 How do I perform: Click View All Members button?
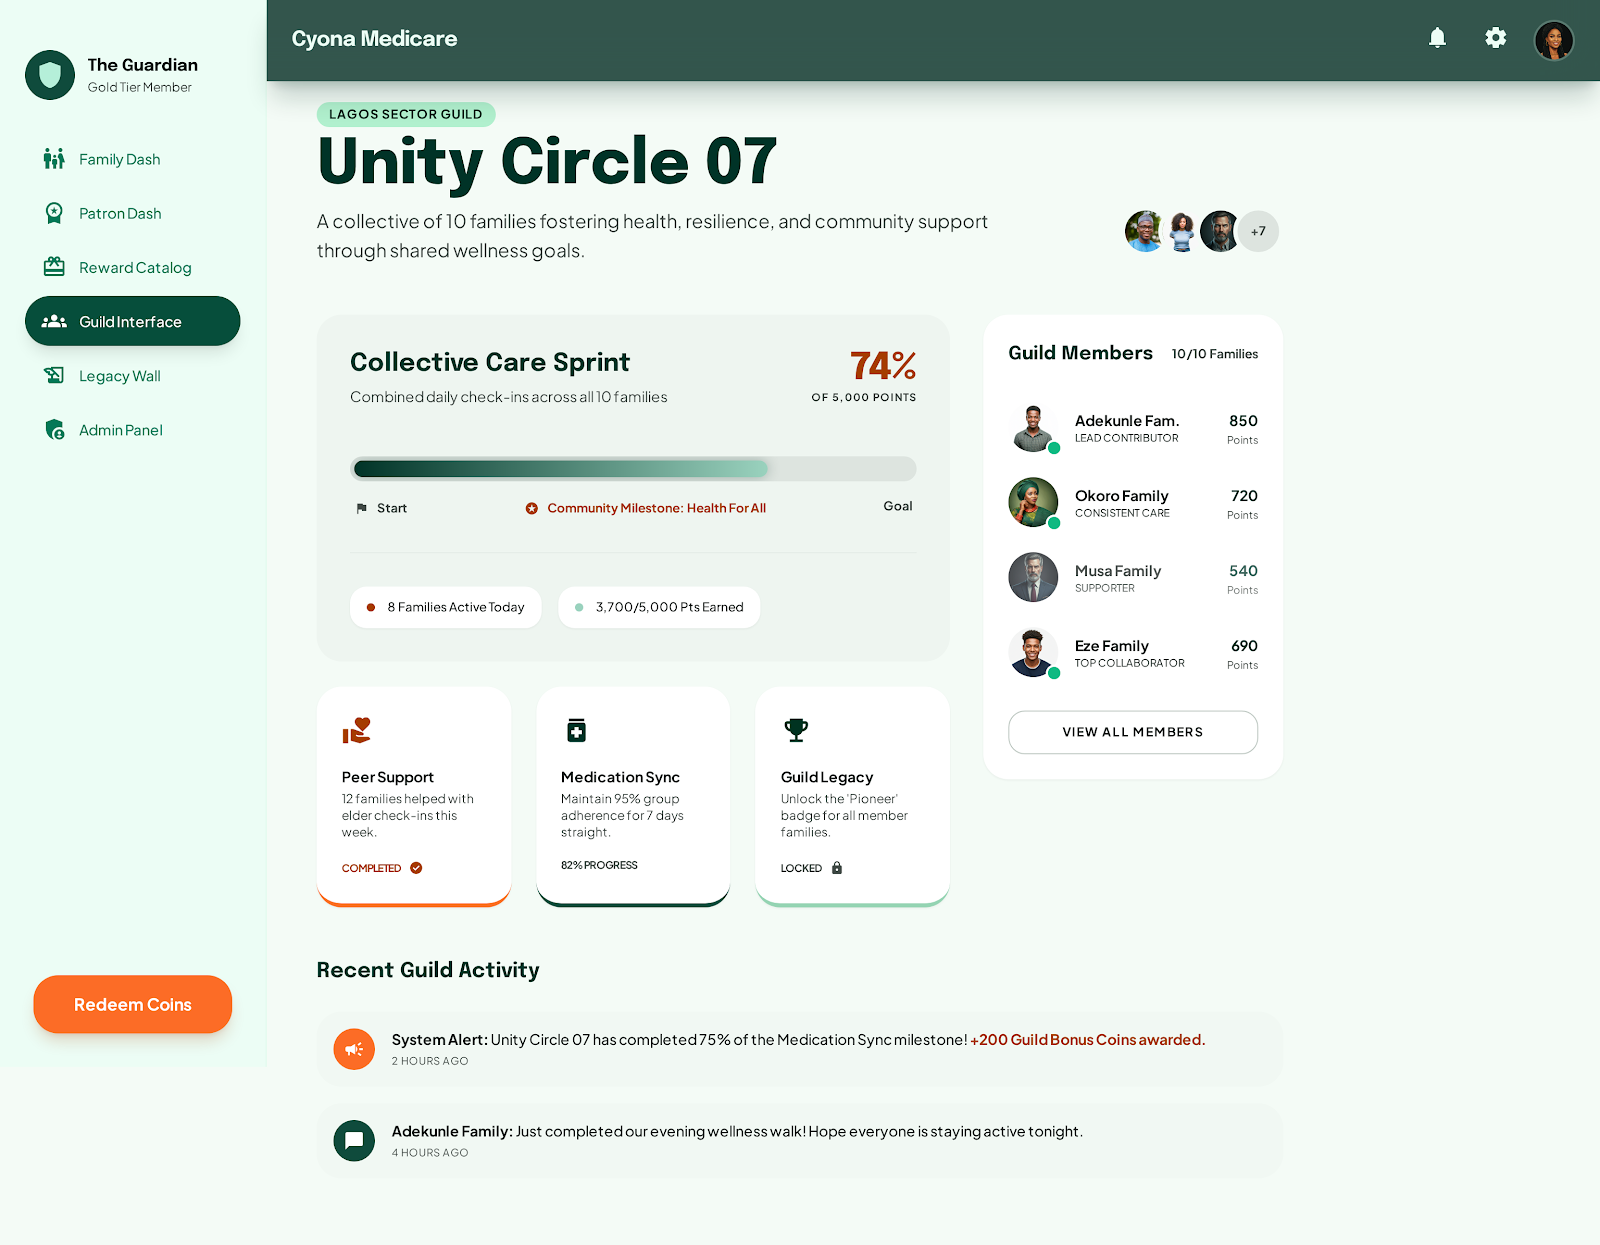pyautogui.click(x=1133, y=732)
